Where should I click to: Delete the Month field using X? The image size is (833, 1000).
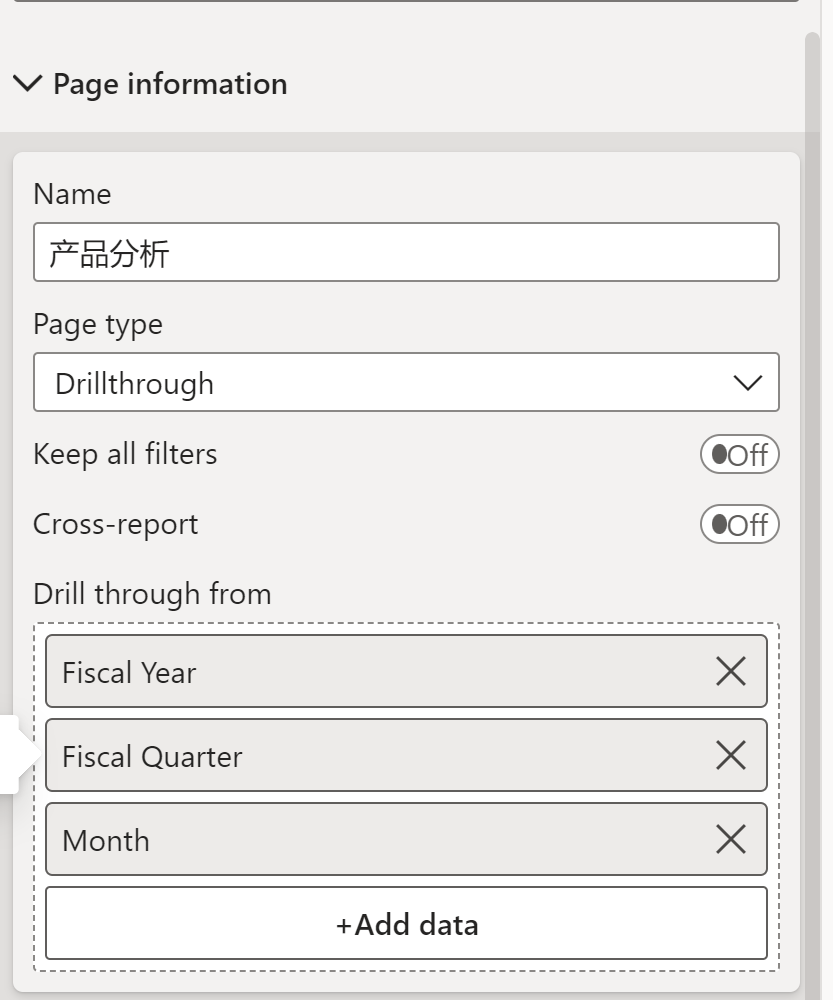[731, 840]
